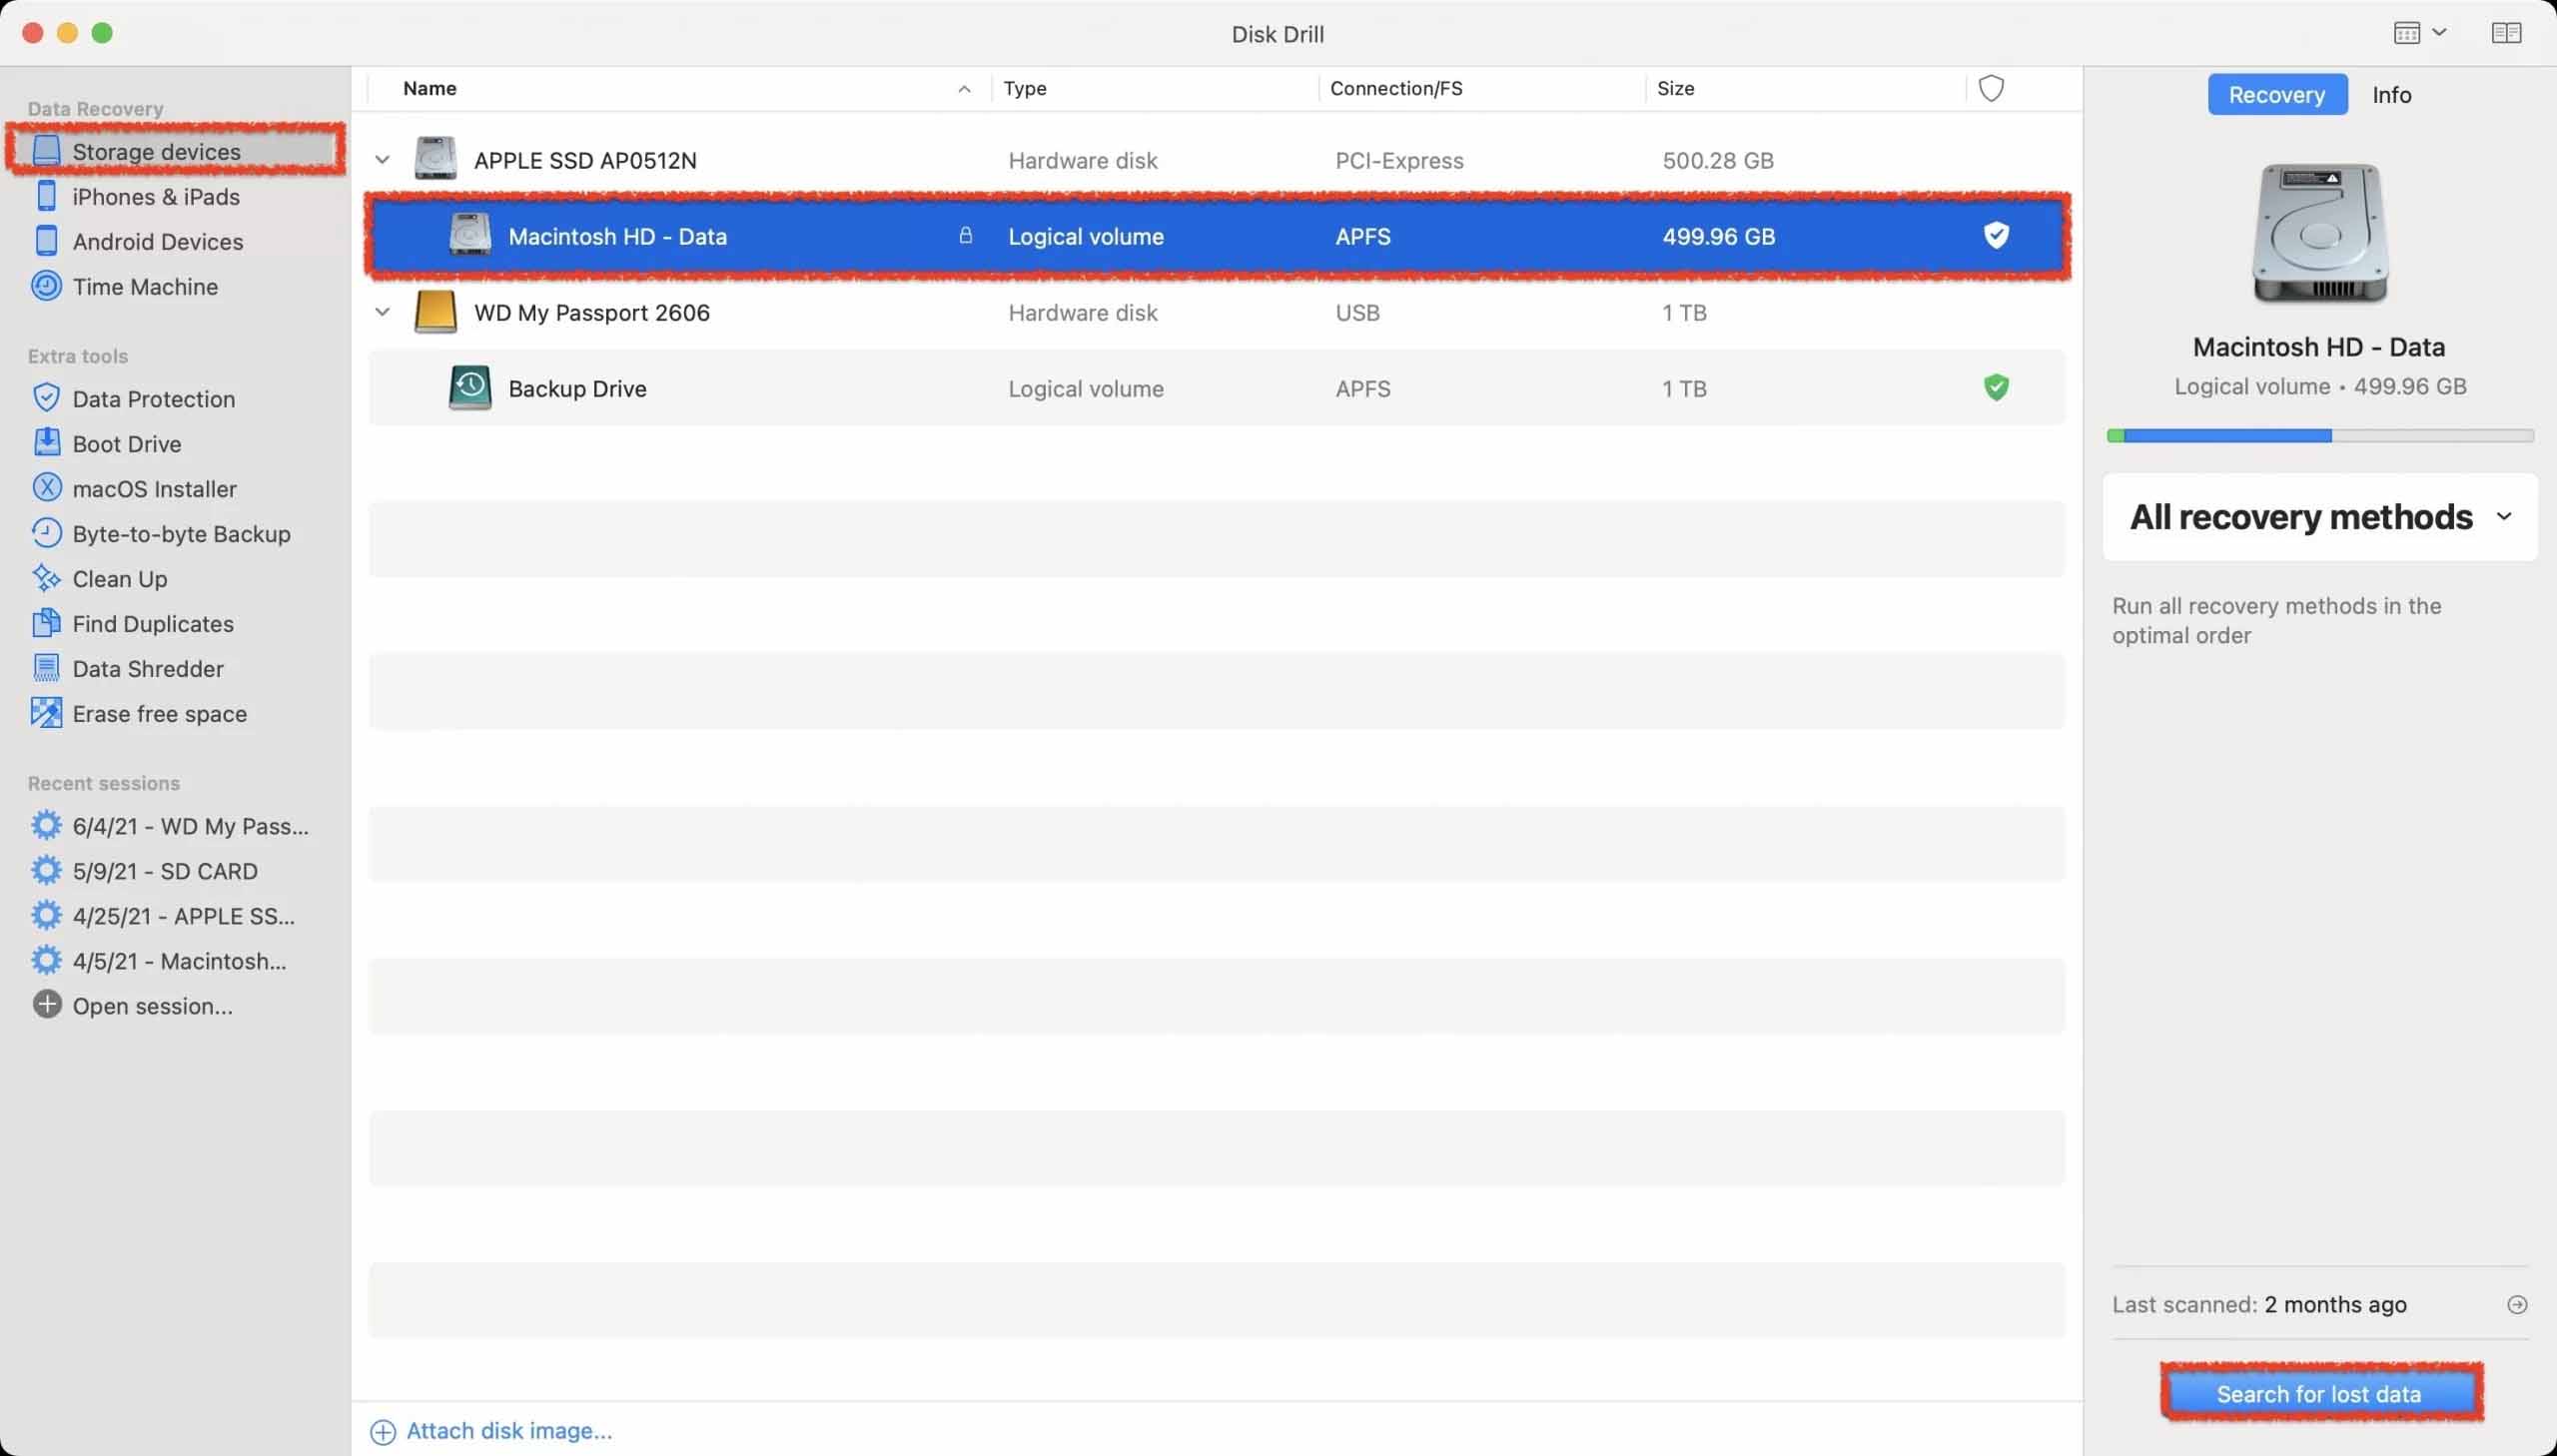
Task: Click the disk usage bar
Action: [2319, 436]
